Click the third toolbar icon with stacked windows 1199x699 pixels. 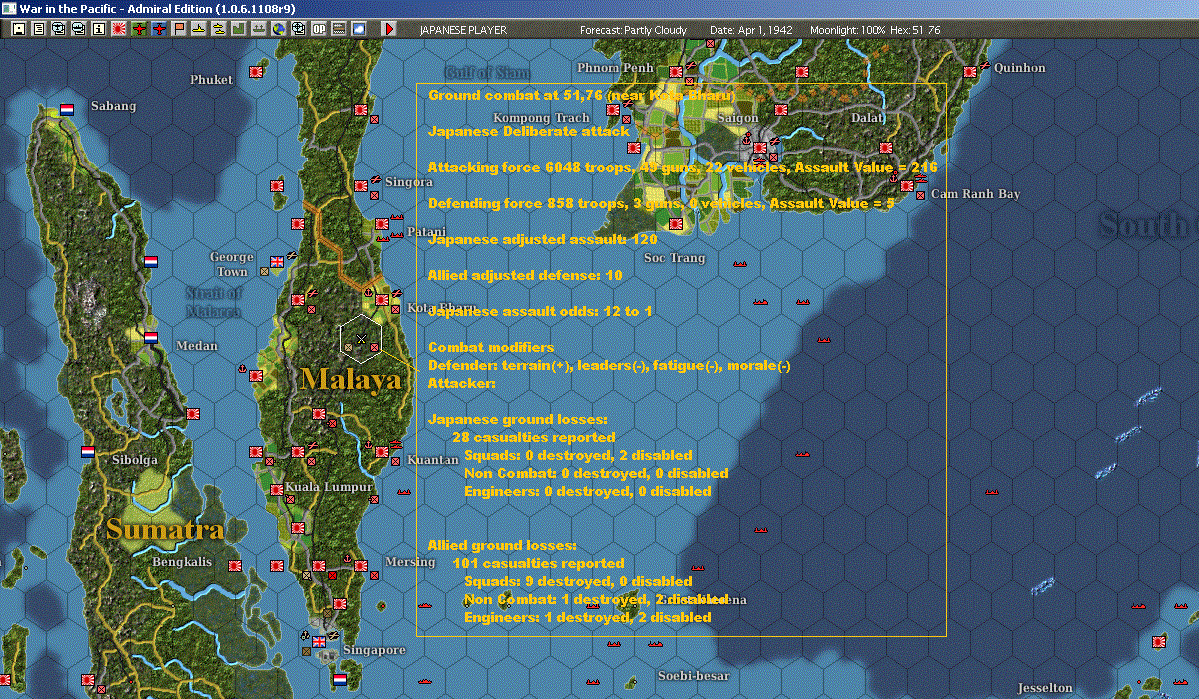click(x=59, y=29)
